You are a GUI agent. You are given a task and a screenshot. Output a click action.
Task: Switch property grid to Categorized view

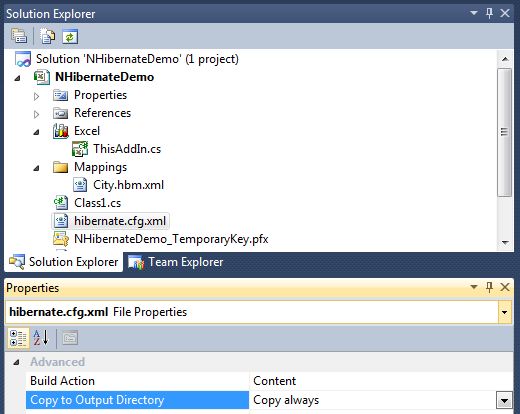coord(18,338)
